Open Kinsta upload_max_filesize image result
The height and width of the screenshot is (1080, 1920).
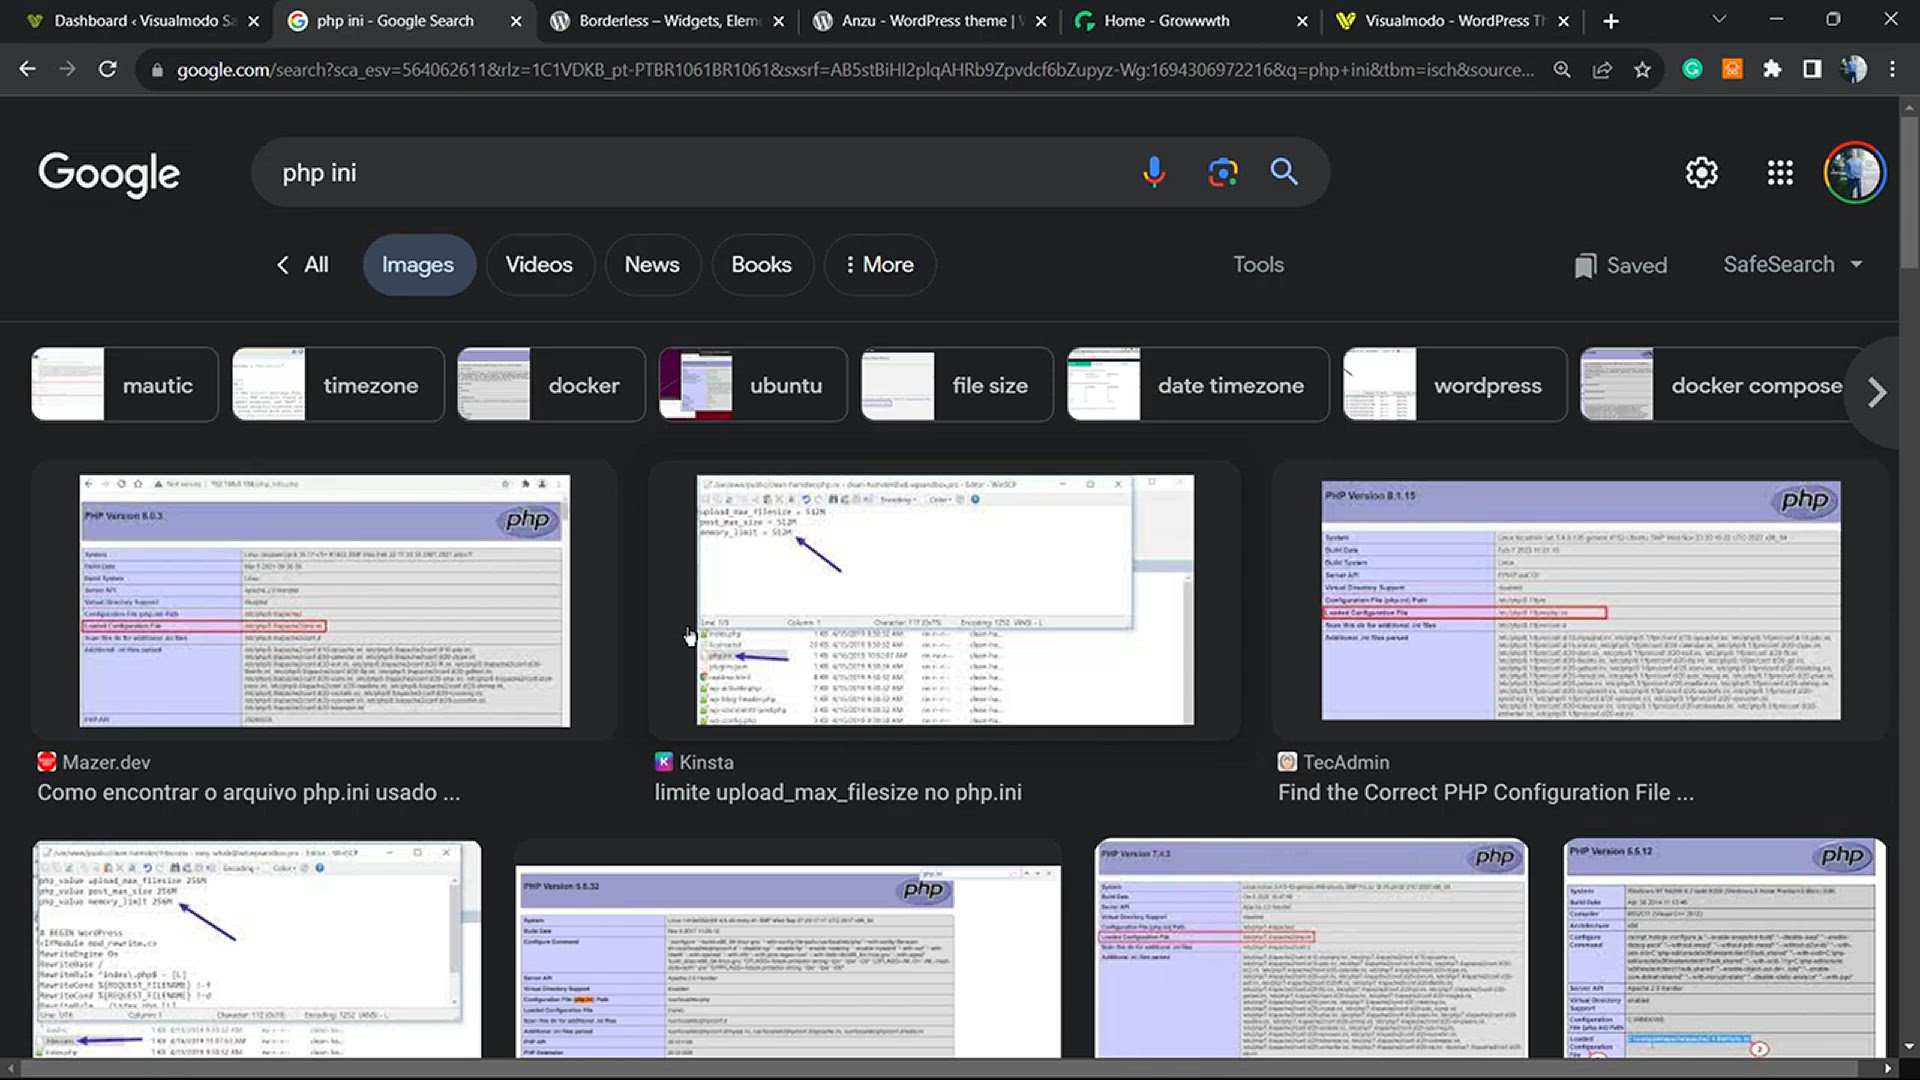(x=945, y=600)
